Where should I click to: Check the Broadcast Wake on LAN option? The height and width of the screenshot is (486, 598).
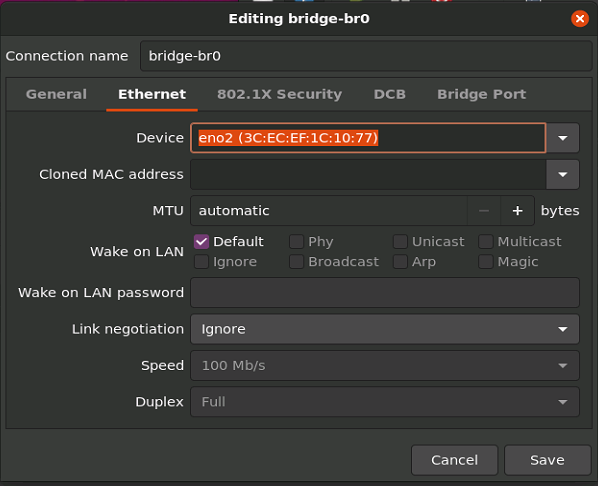tap(296, 262)
